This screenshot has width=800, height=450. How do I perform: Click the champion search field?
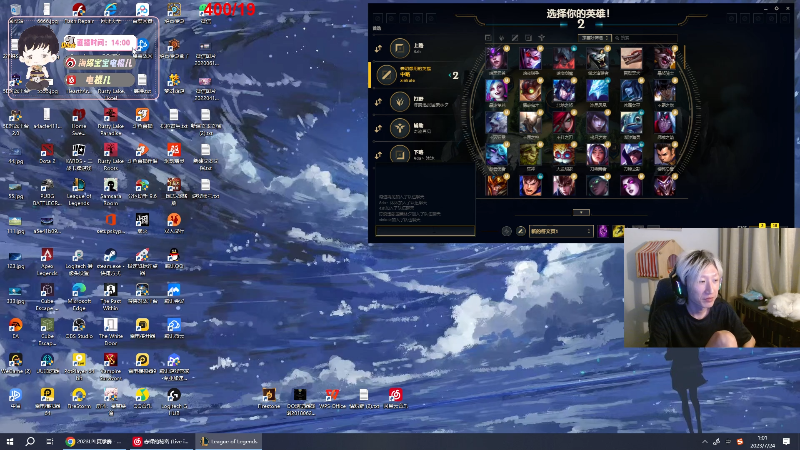click(645, 38)
